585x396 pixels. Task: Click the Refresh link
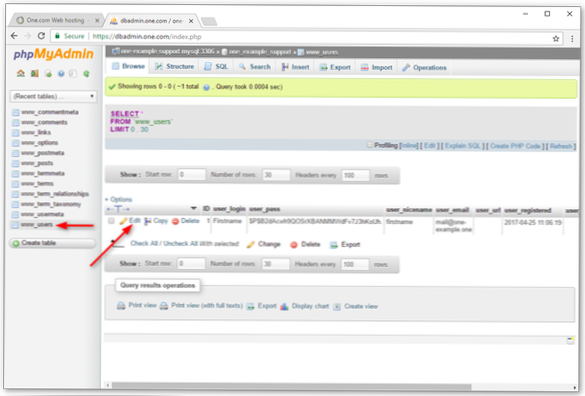coord(561,146)
